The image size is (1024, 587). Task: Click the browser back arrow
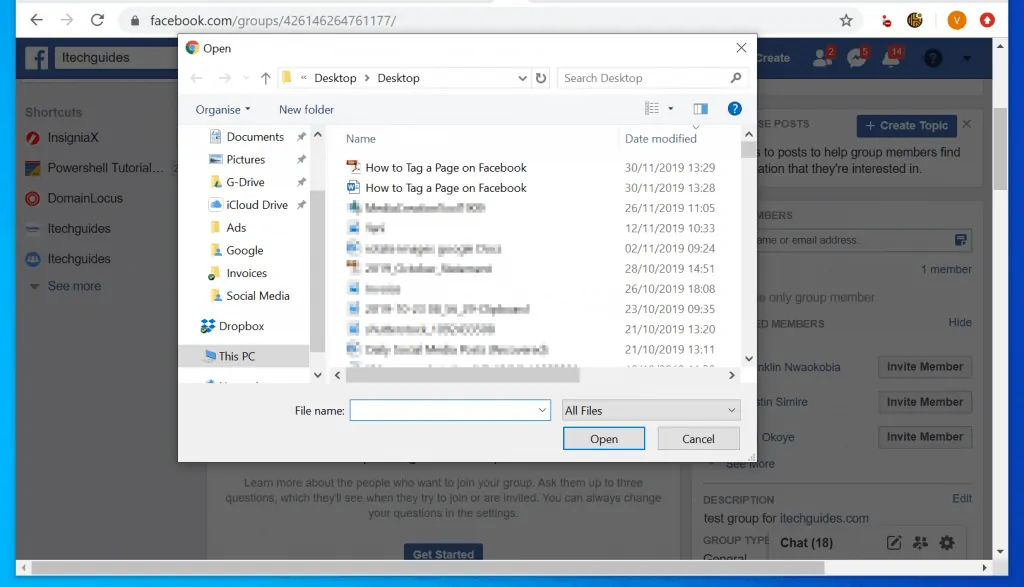(37, 20)
